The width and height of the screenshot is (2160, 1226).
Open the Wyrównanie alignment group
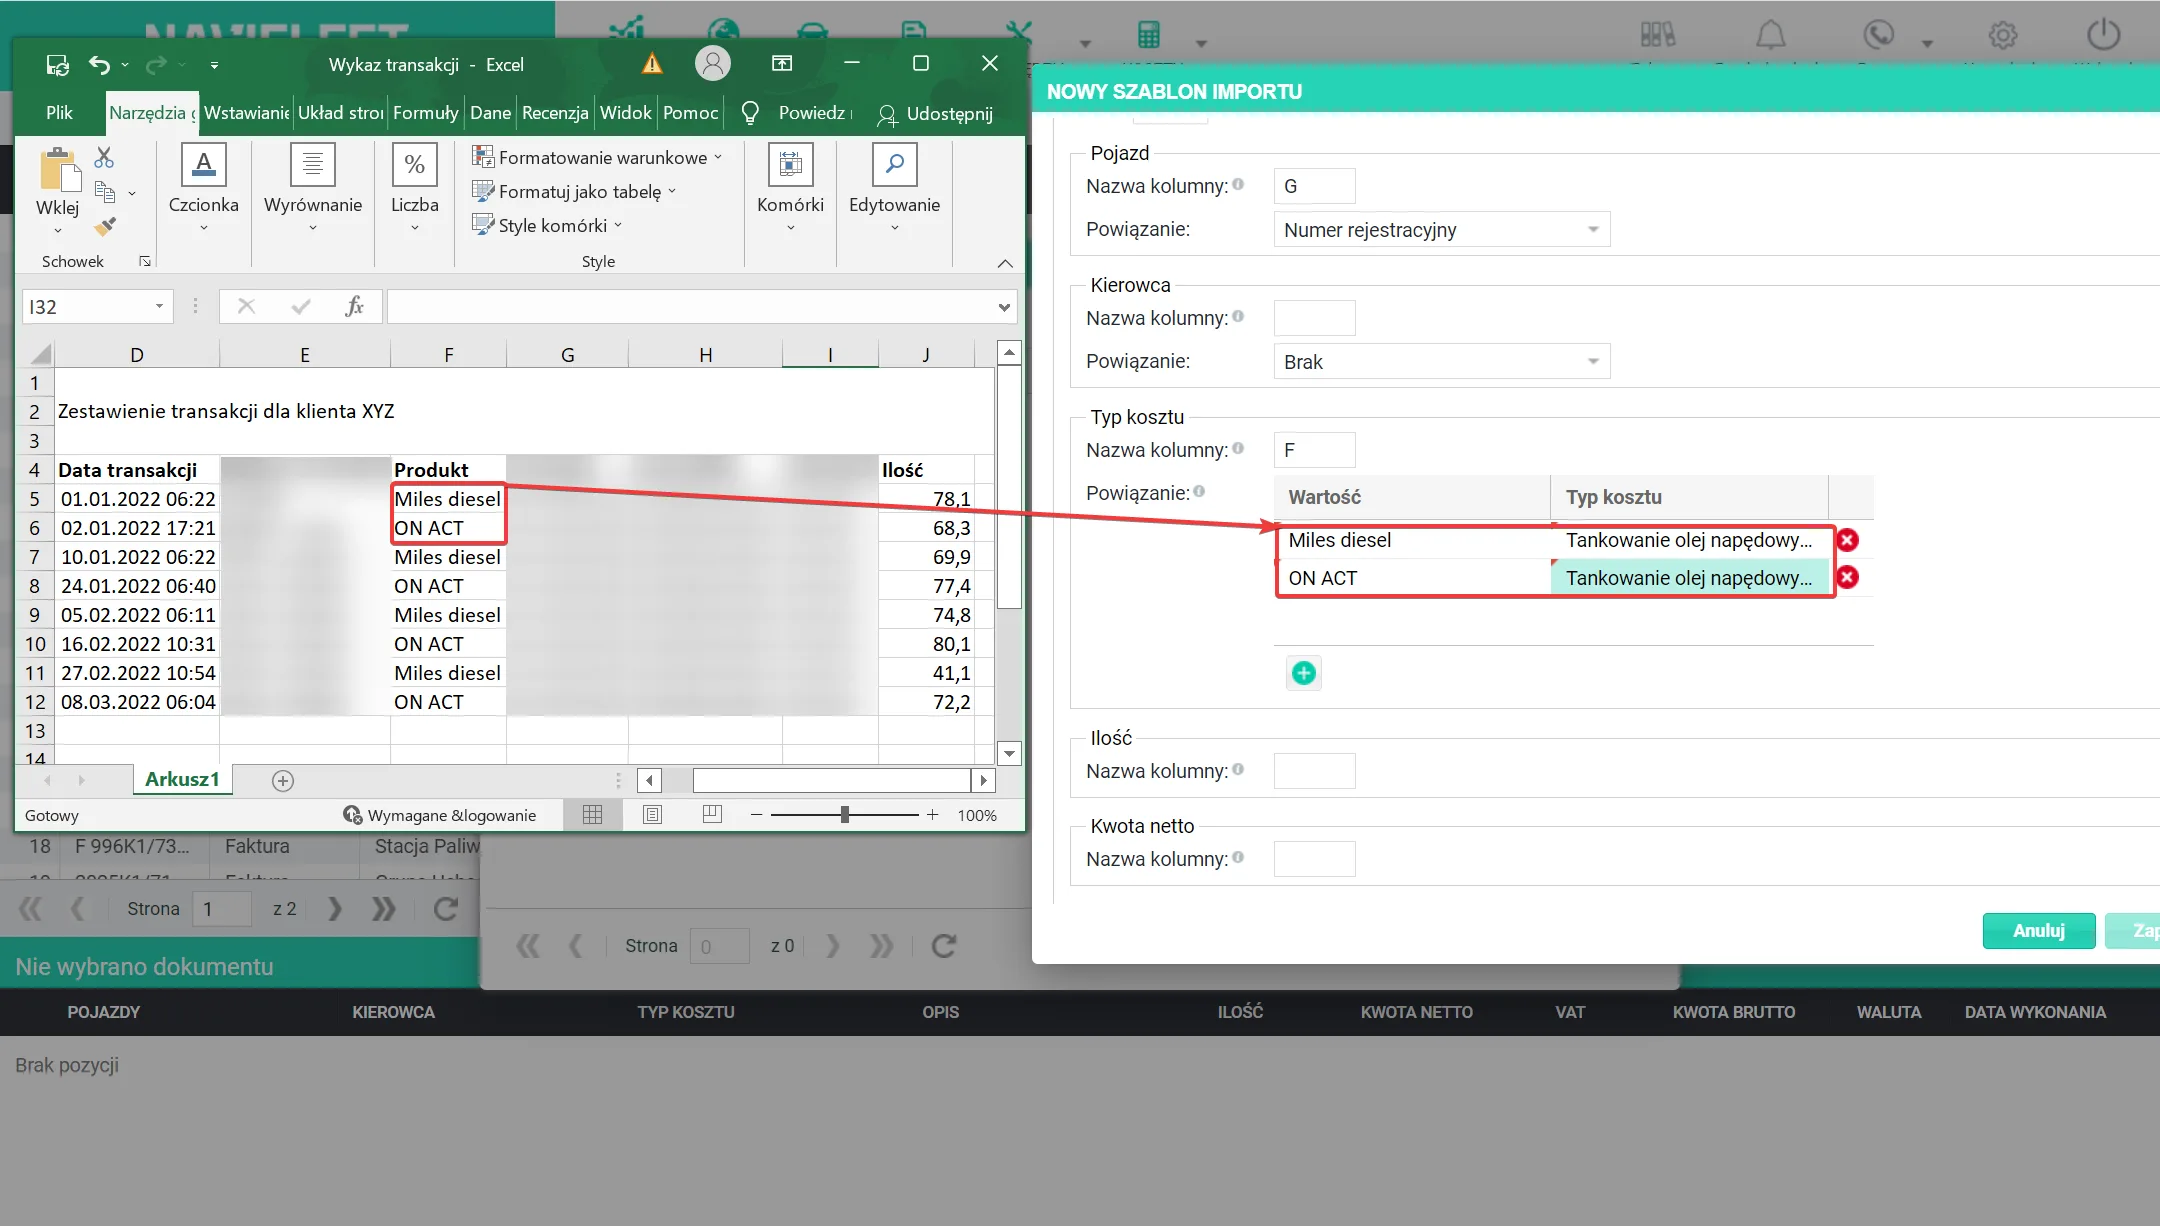click(x=313, y=189)
